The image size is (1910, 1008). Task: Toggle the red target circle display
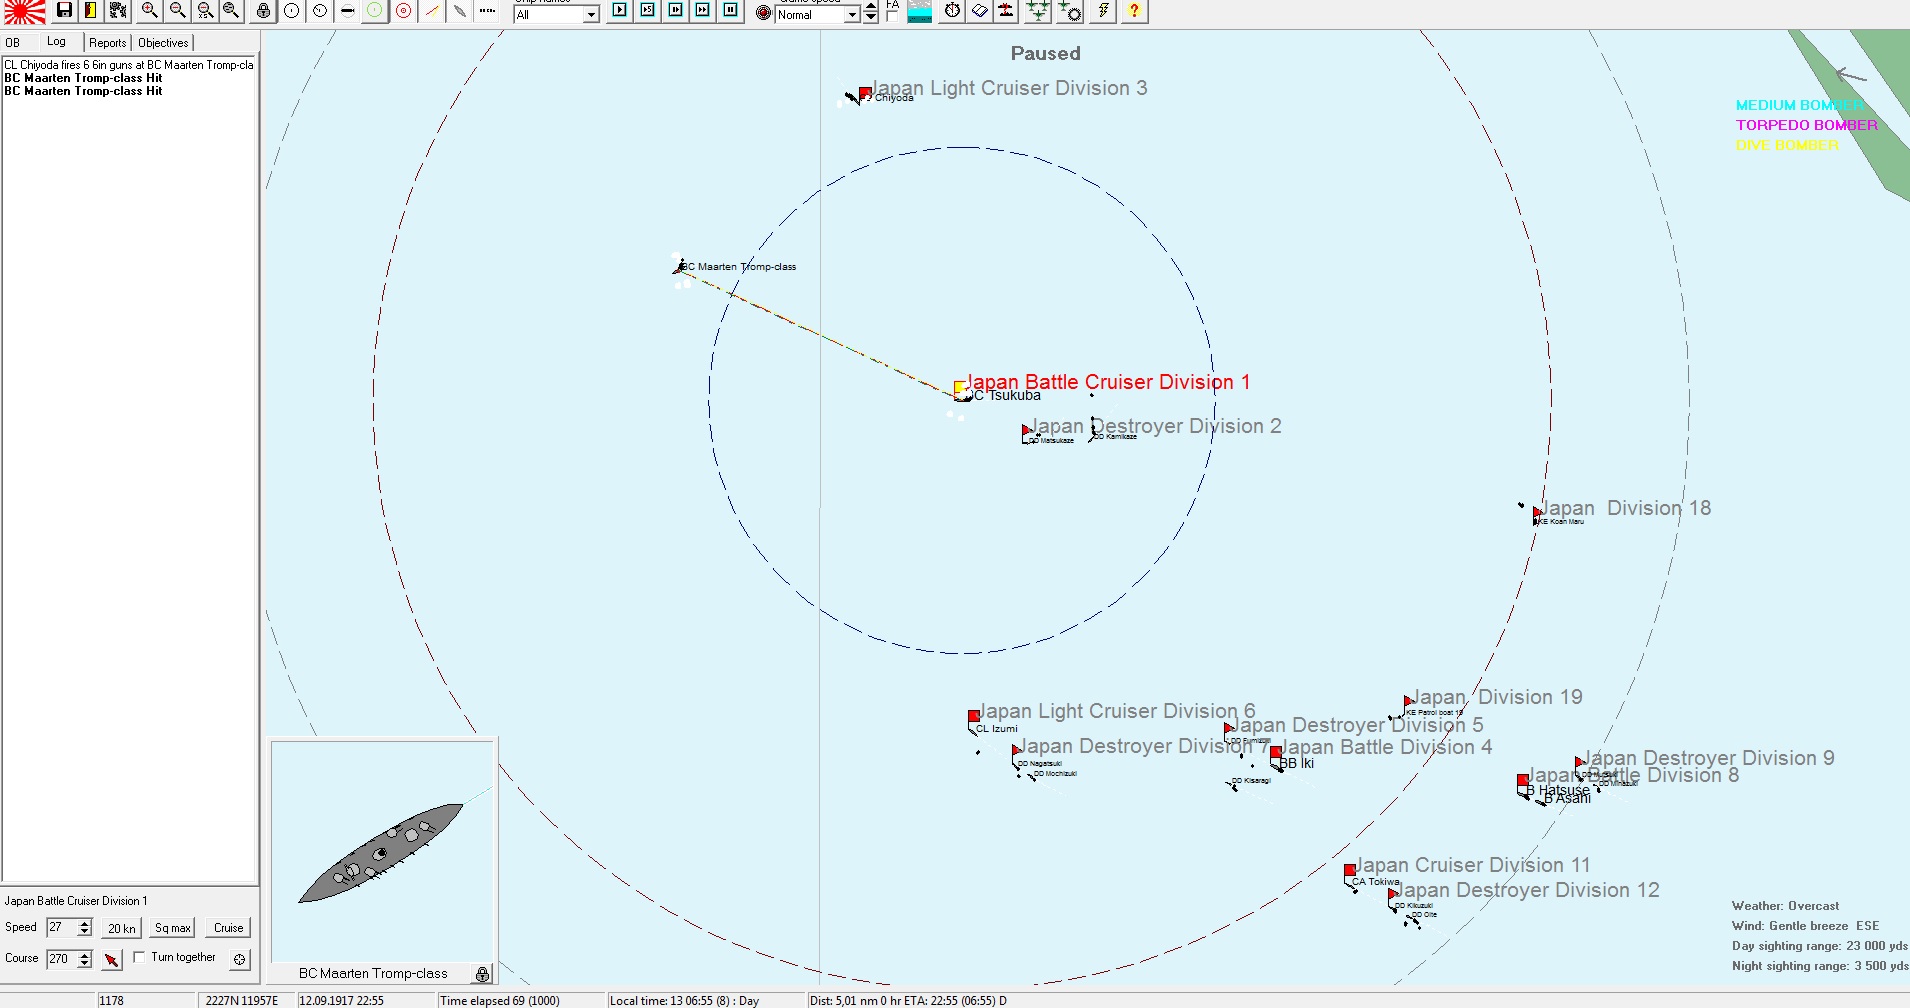click(403, 11)
